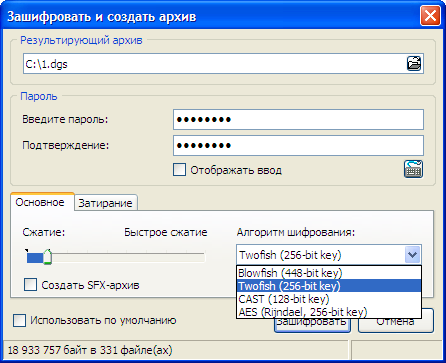The width and height of the screenshot is (446, 363).
Task: Open the virtual keyboard icon
Action: 413,169
